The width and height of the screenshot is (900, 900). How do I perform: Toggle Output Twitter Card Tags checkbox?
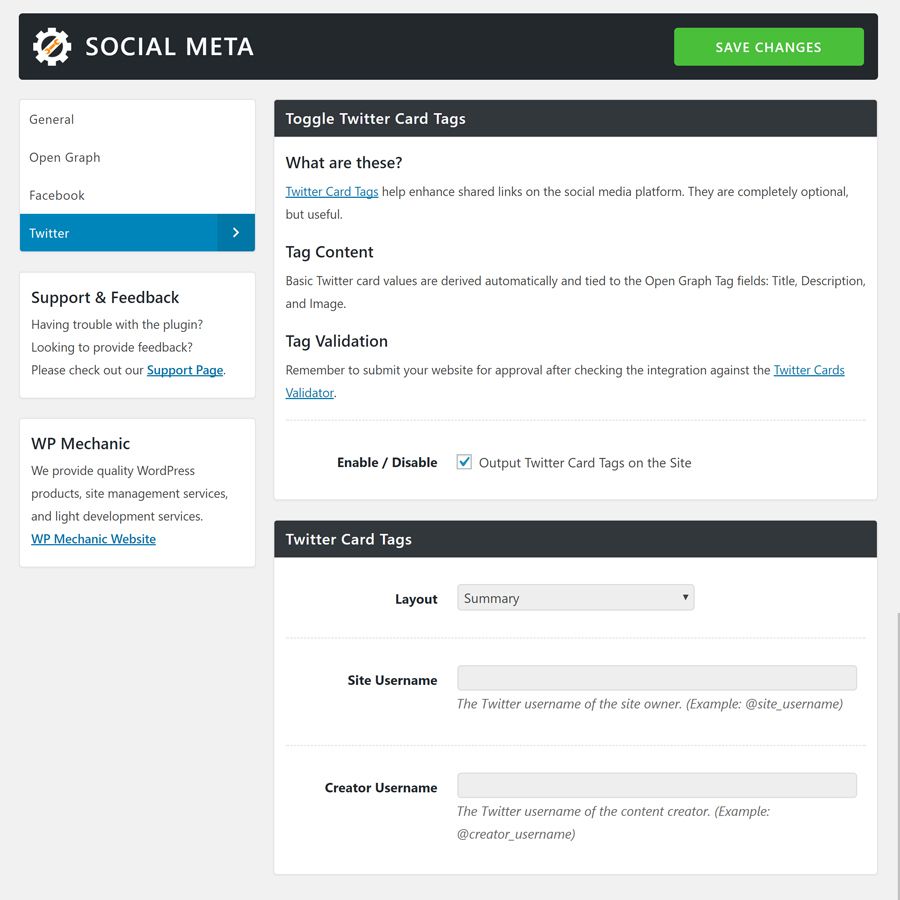tap(464, 462)
